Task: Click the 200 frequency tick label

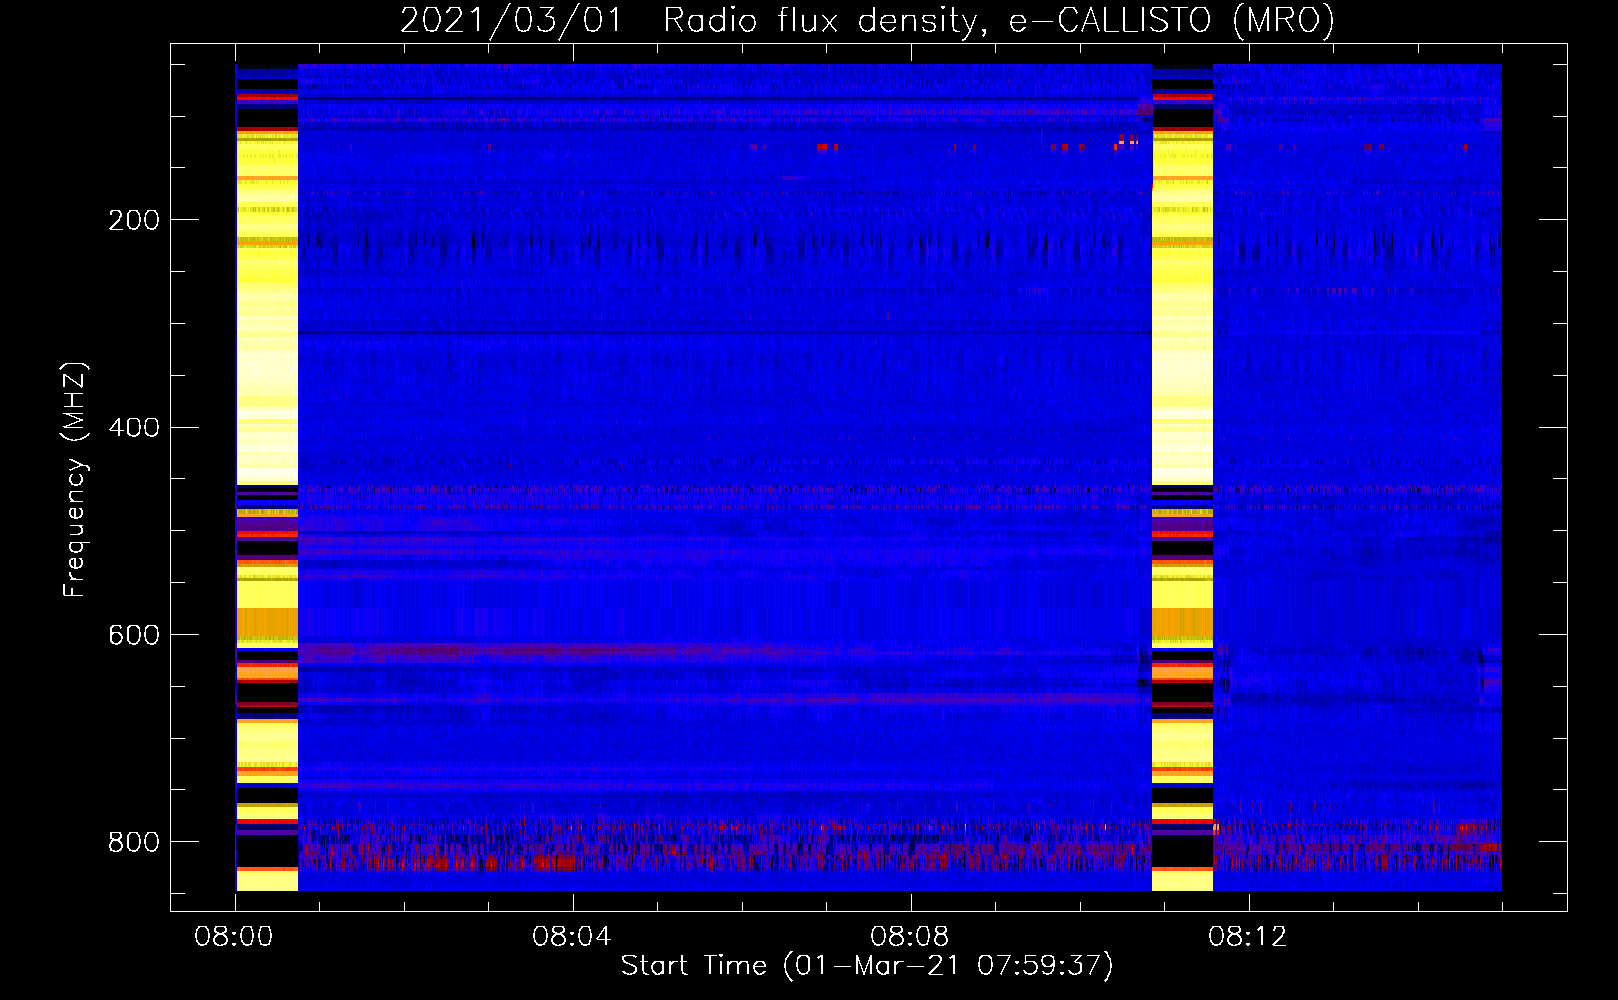Action: pyautogui.click(x=133, y=220)
